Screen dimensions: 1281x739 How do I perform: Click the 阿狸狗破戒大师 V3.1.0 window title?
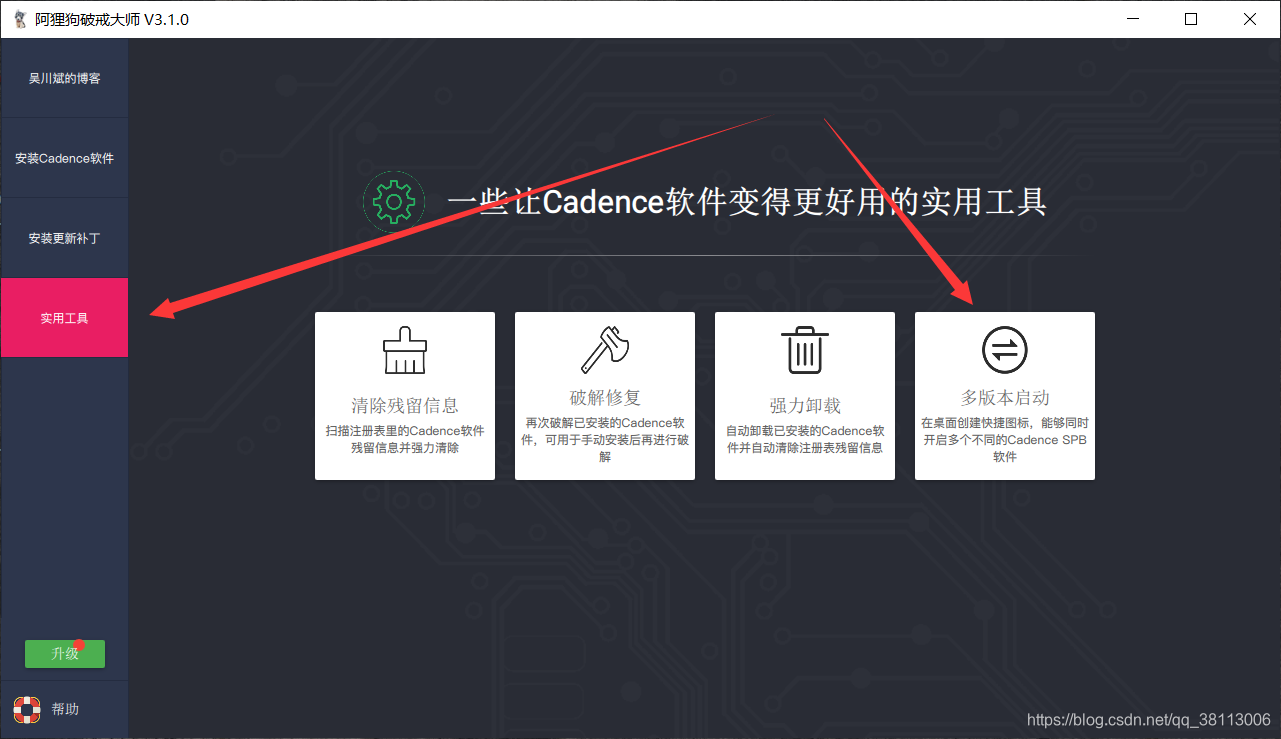(111, 19)
